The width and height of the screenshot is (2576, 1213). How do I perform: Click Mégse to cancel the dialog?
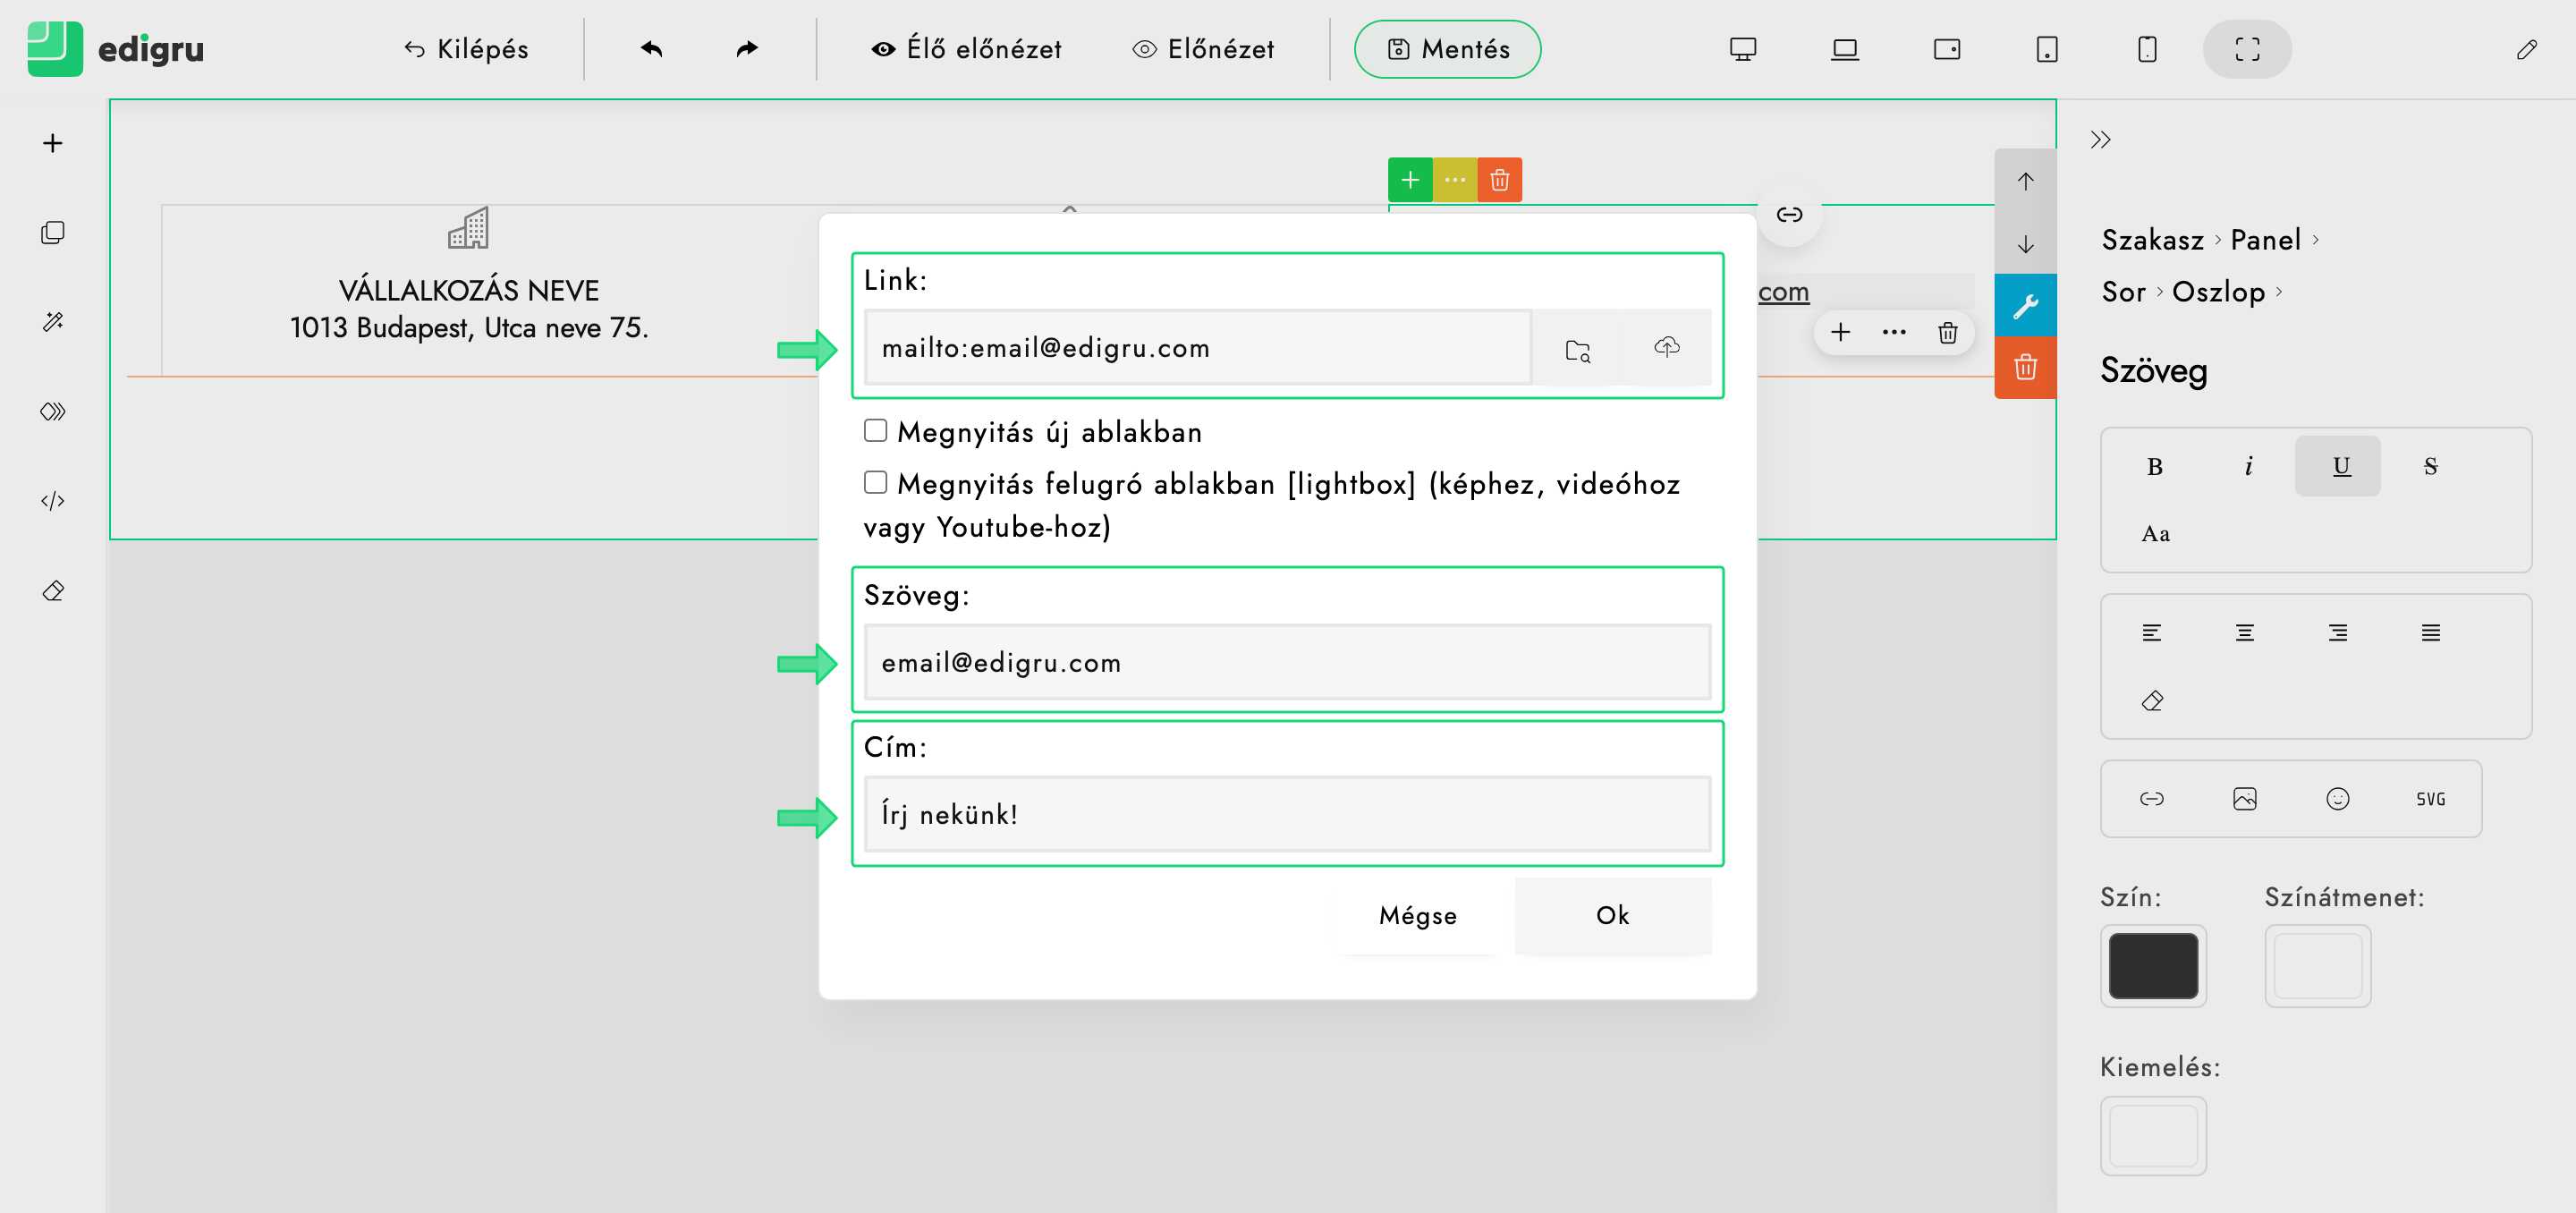[x=1417, y=915]
